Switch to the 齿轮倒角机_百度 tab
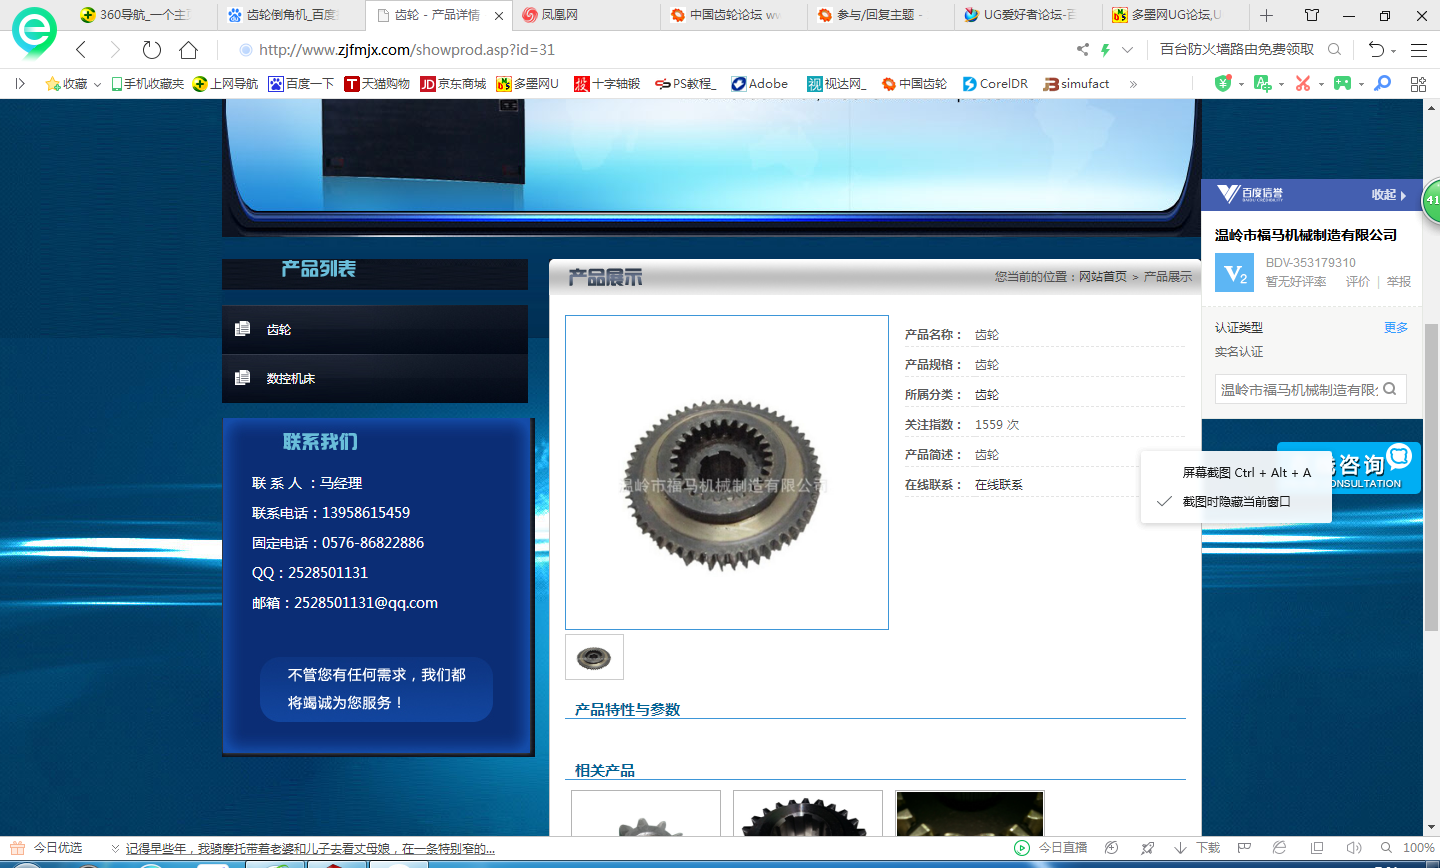Screen dimensions: 1440x868 click(x=291, y=15)
